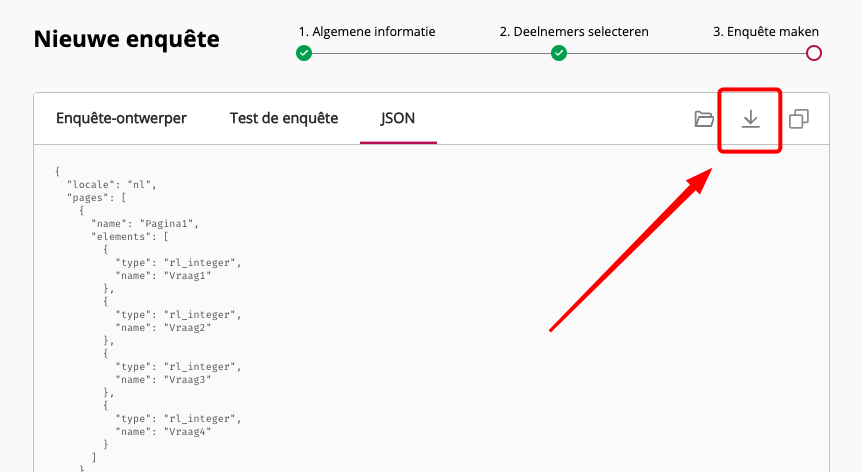
Task: Click the "name": "Vraag3" line
Action: 163,380
